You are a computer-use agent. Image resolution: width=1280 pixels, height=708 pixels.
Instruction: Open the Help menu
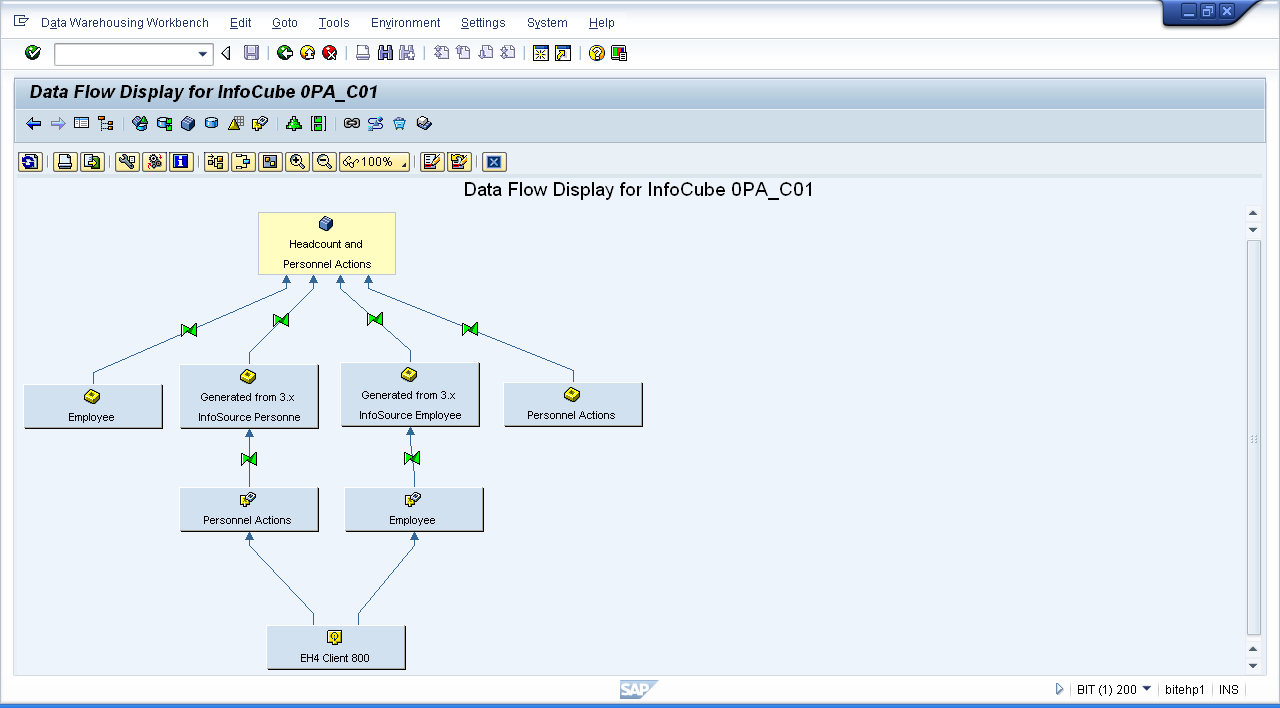[x=601, y=23]
